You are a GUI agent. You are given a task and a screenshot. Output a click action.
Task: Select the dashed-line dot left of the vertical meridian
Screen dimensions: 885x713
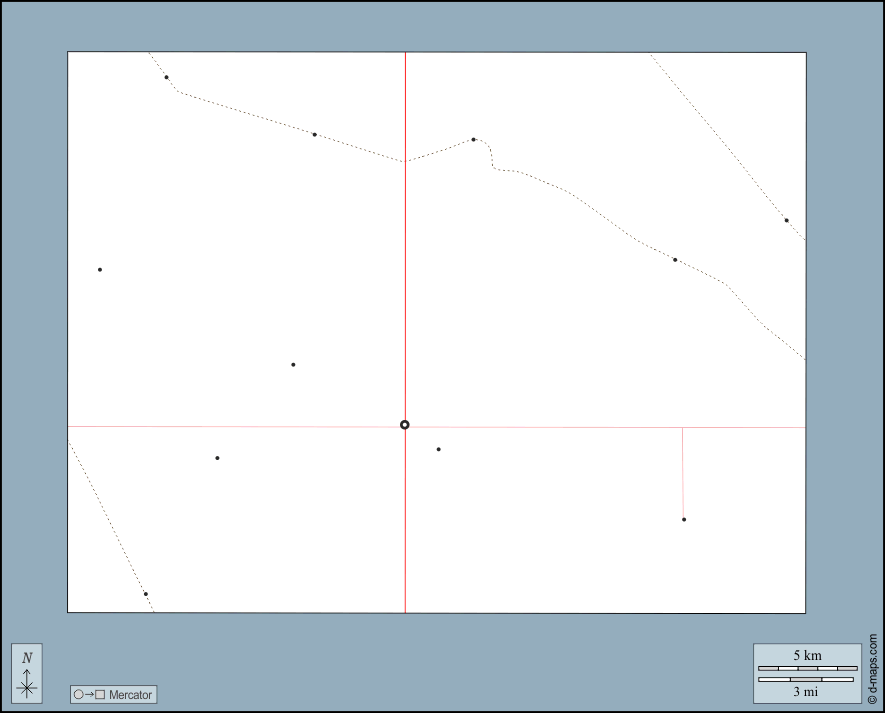[314, 134]
